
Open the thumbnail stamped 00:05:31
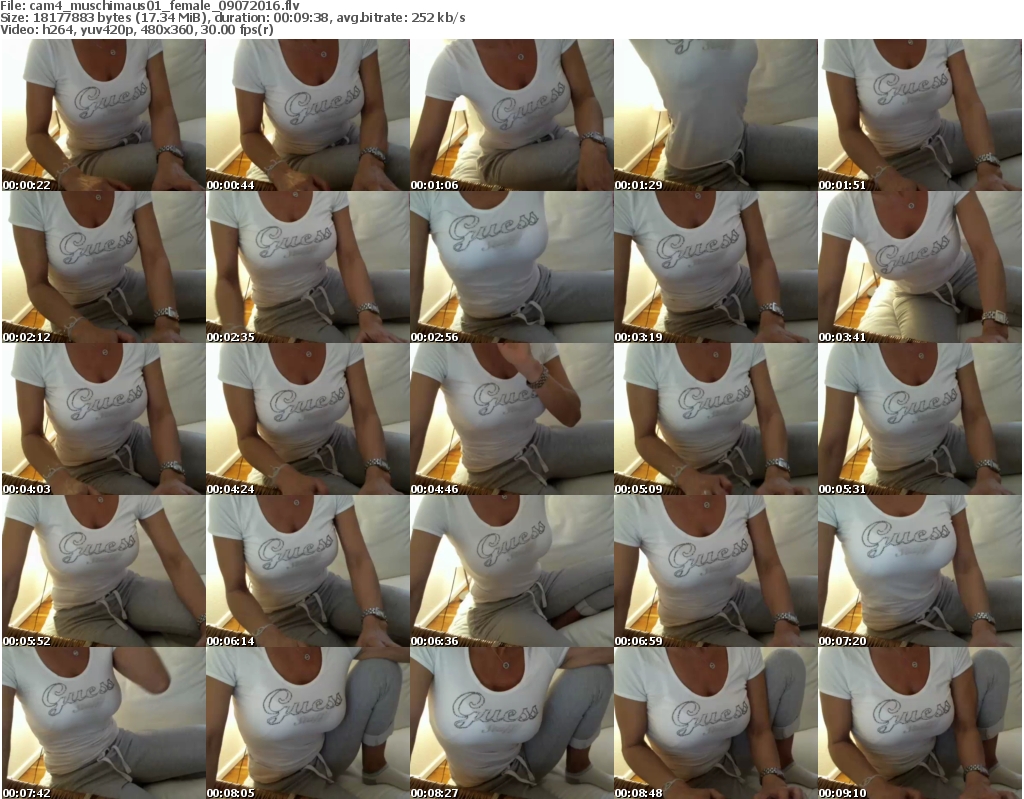click(x=920, y=419)
